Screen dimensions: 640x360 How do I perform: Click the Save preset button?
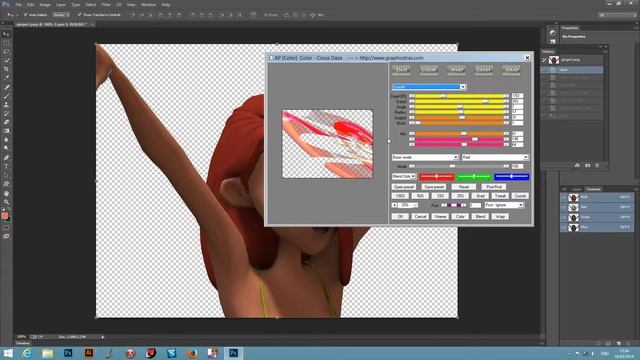point(434,187)
